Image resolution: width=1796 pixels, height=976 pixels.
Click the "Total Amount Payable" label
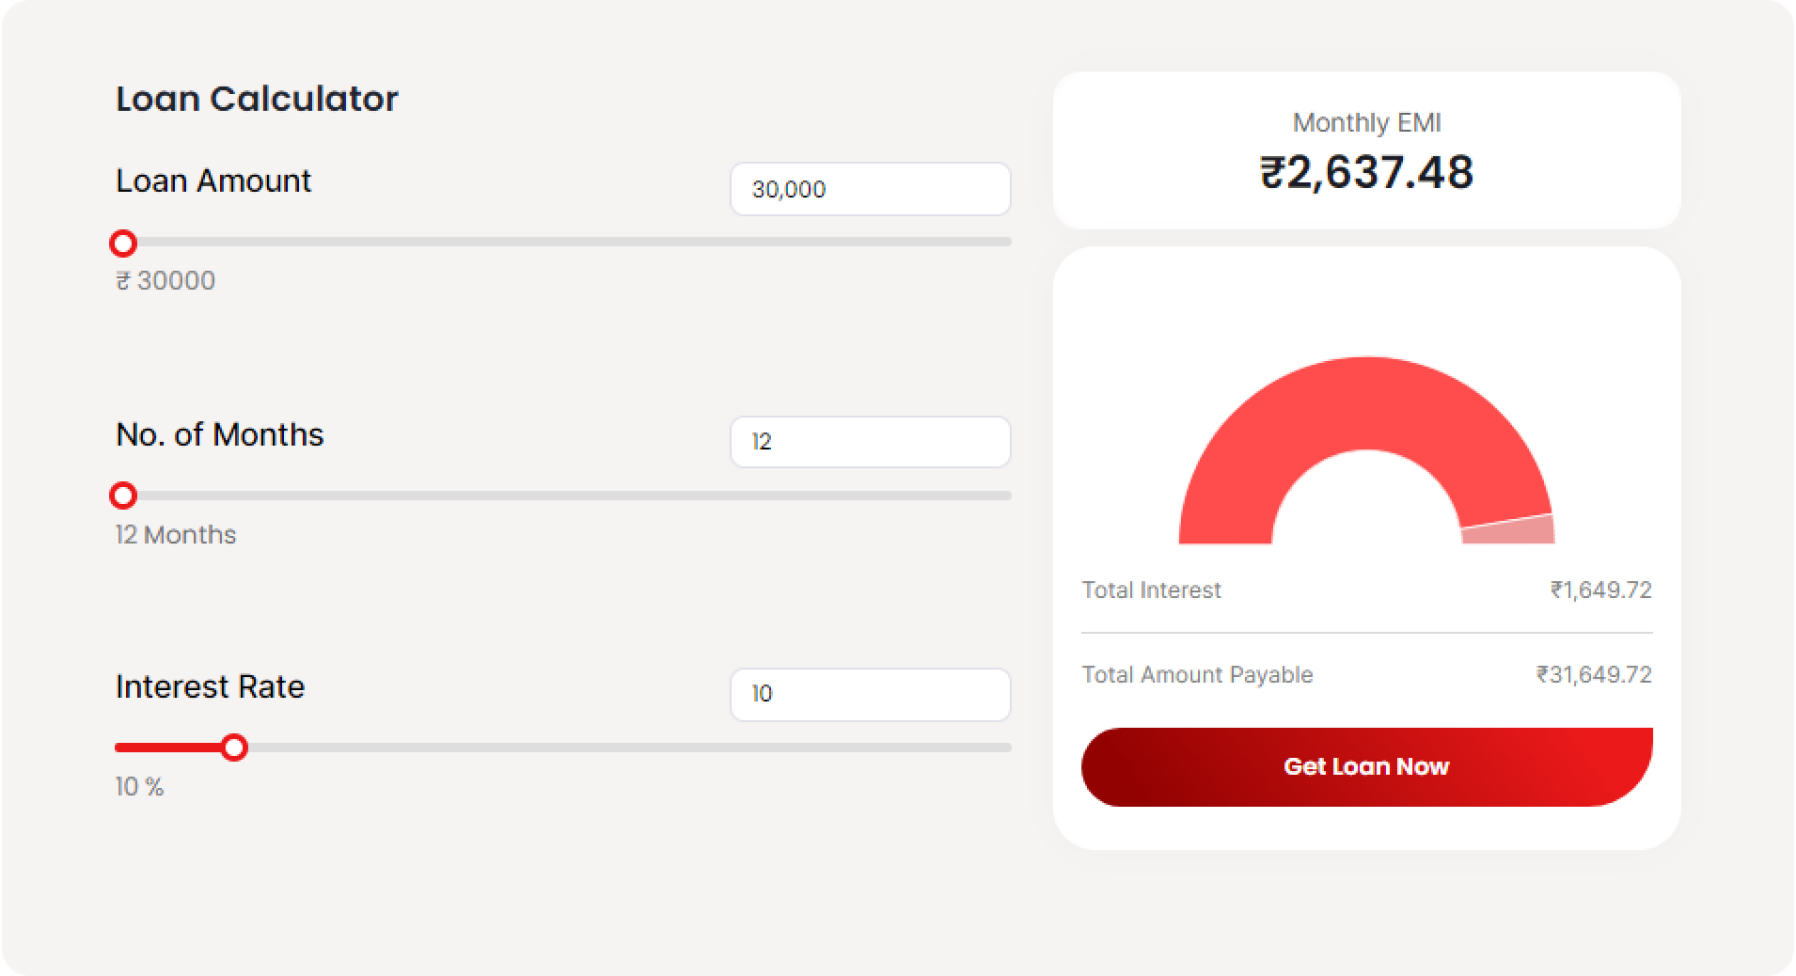tap(1197, 675)
